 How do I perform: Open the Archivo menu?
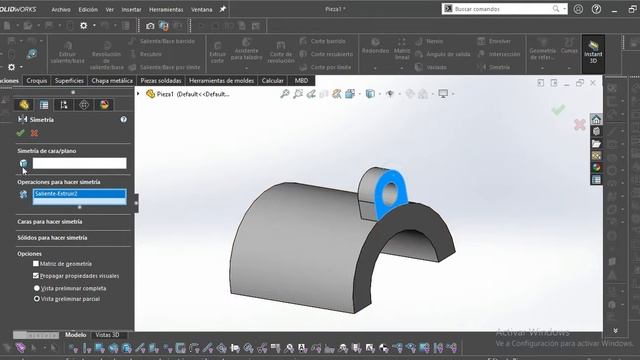click(x=60, y=9)
